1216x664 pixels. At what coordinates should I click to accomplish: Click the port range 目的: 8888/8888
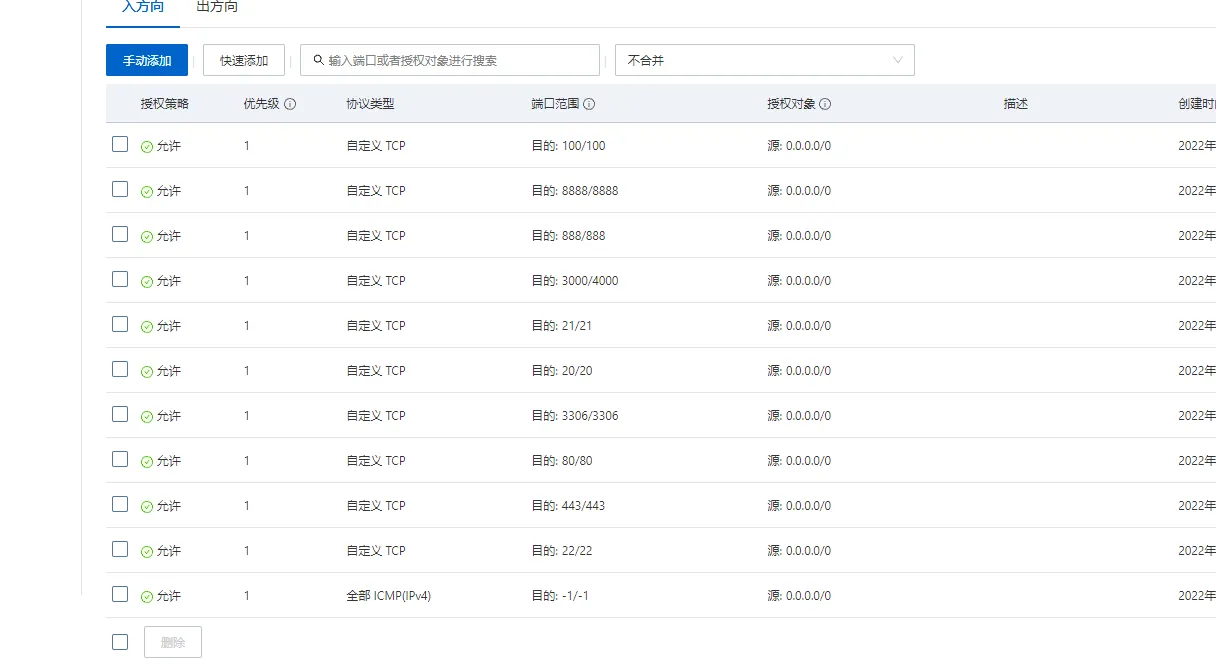coord(575,191)
